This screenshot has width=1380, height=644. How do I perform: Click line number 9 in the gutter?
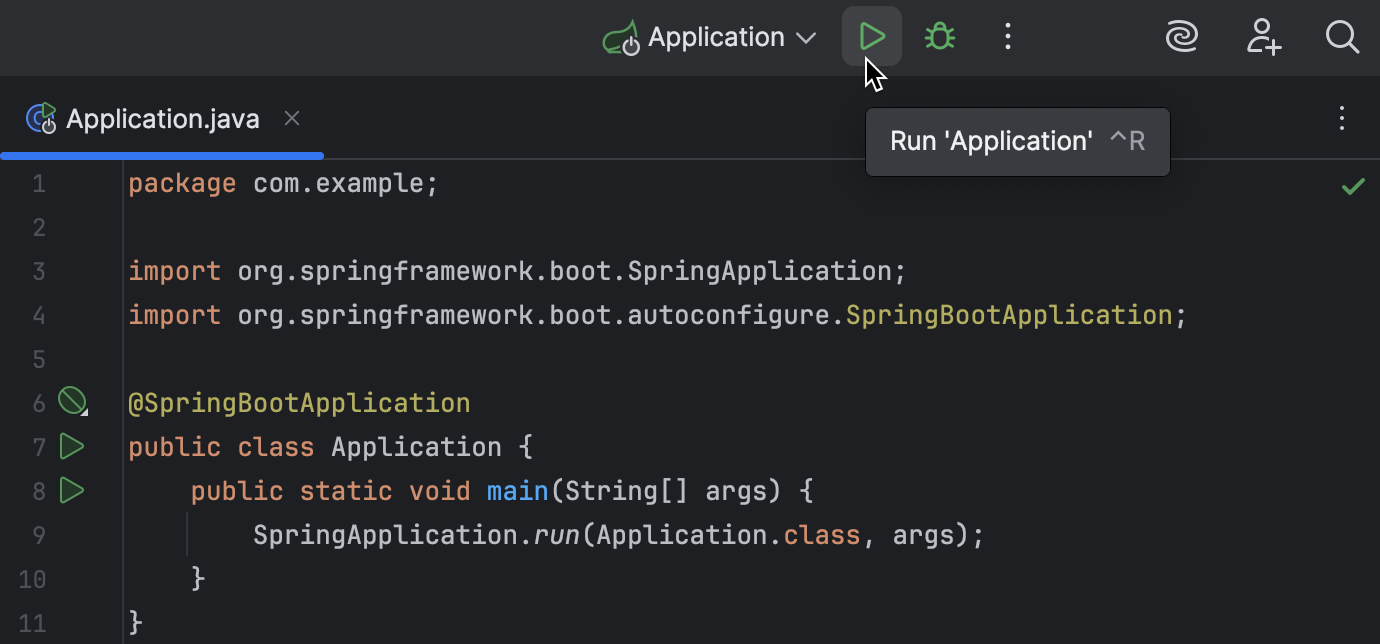pos(39,534)
